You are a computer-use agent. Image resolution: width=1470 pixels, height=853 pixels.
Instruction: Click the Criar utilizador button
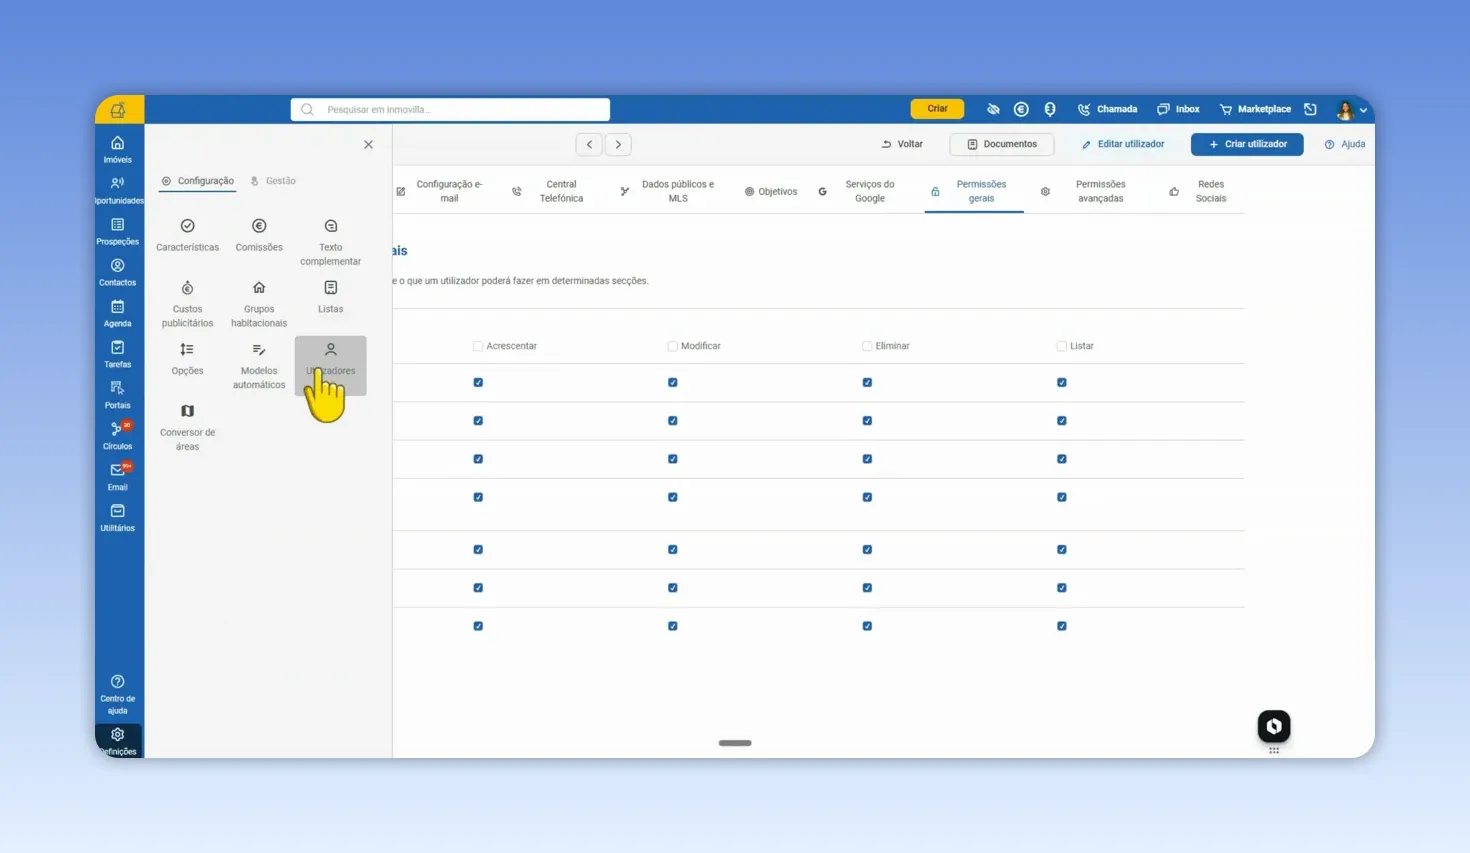[x=1247, y=144]
